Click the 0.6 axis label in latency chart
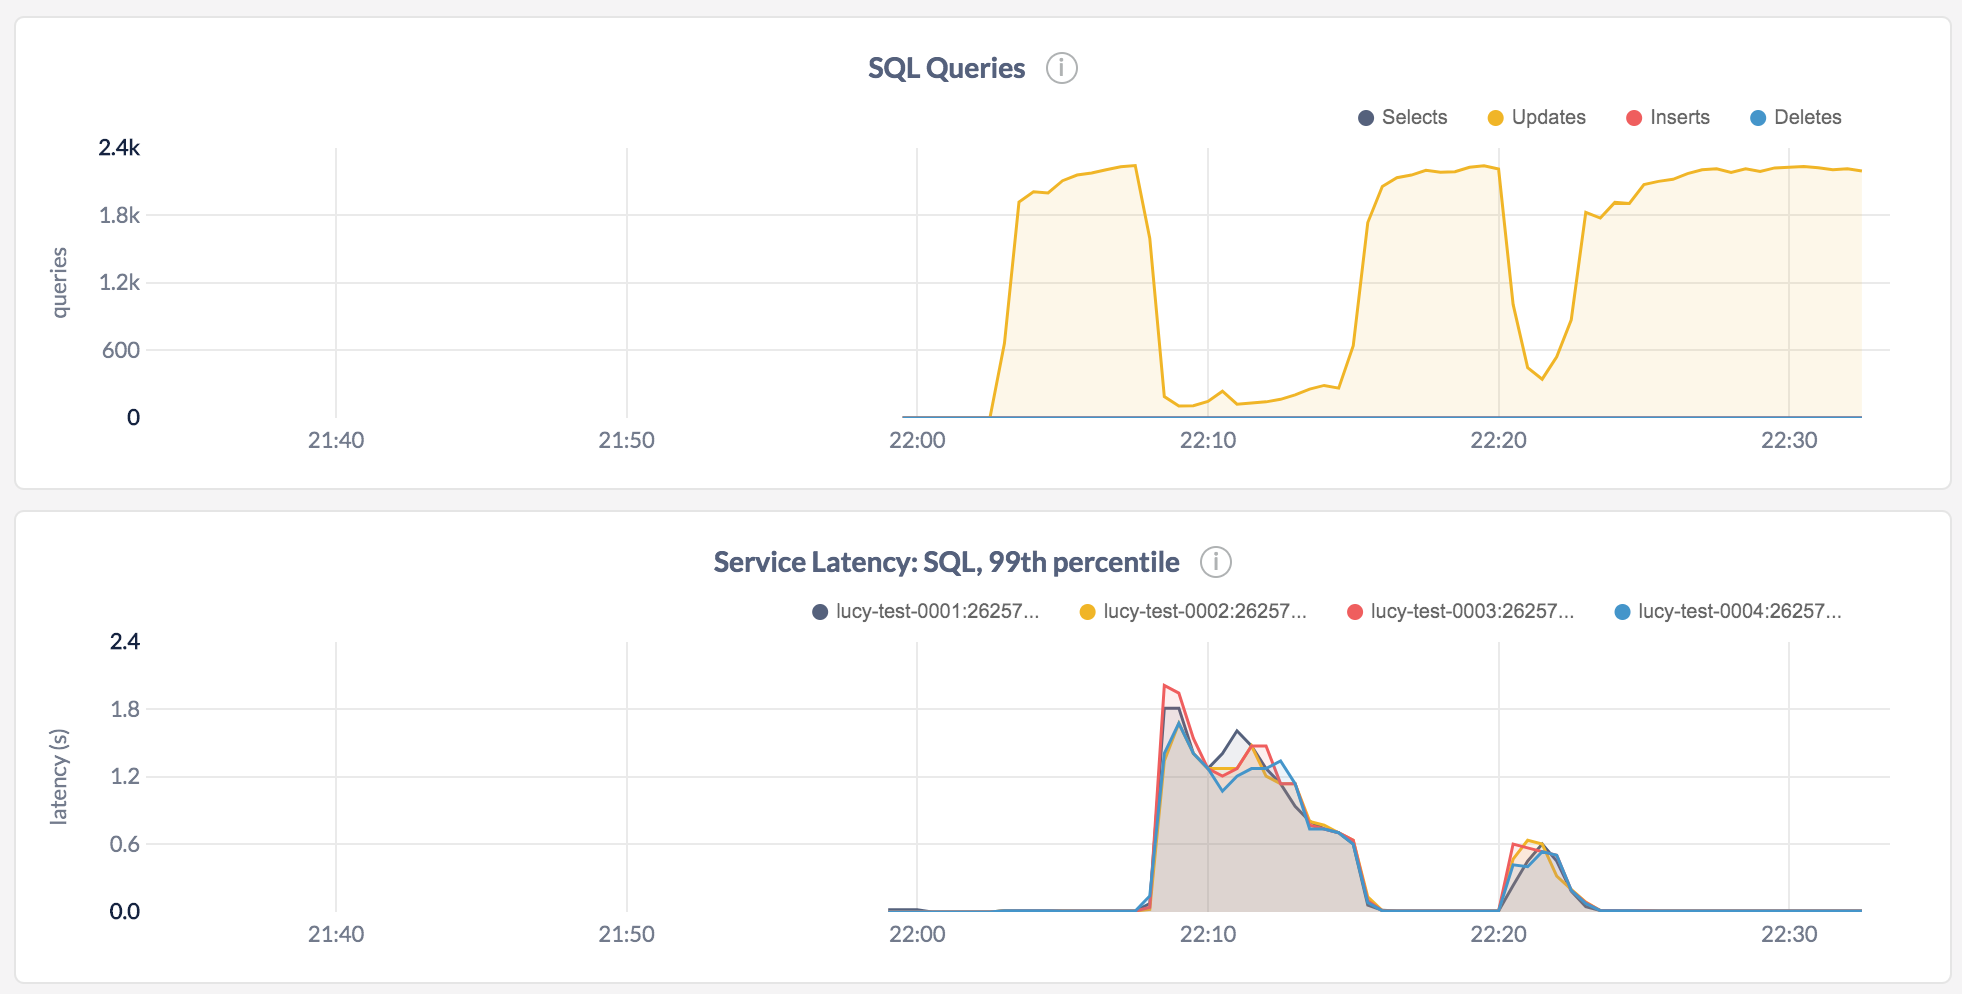The height and width of the screenshot is (994, 1962). [x=125, y=844]
